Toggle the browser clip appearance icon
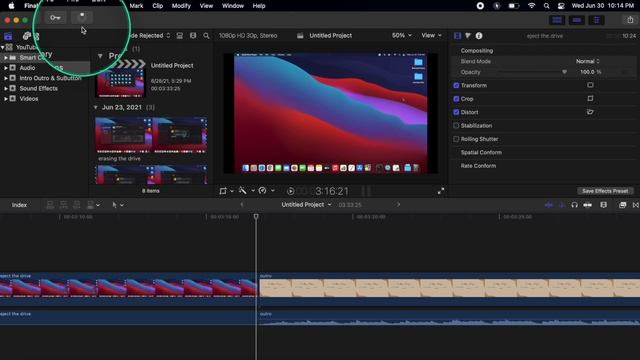640x360 pixels. (x=180, y=36)
